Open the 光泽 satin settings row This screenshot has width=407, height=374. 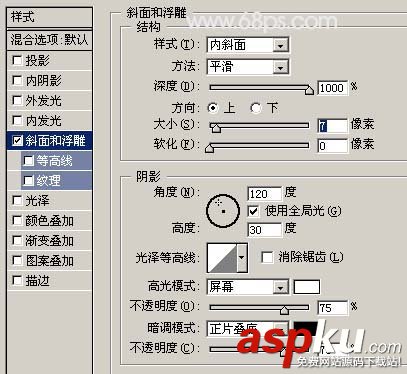(49, 201)
